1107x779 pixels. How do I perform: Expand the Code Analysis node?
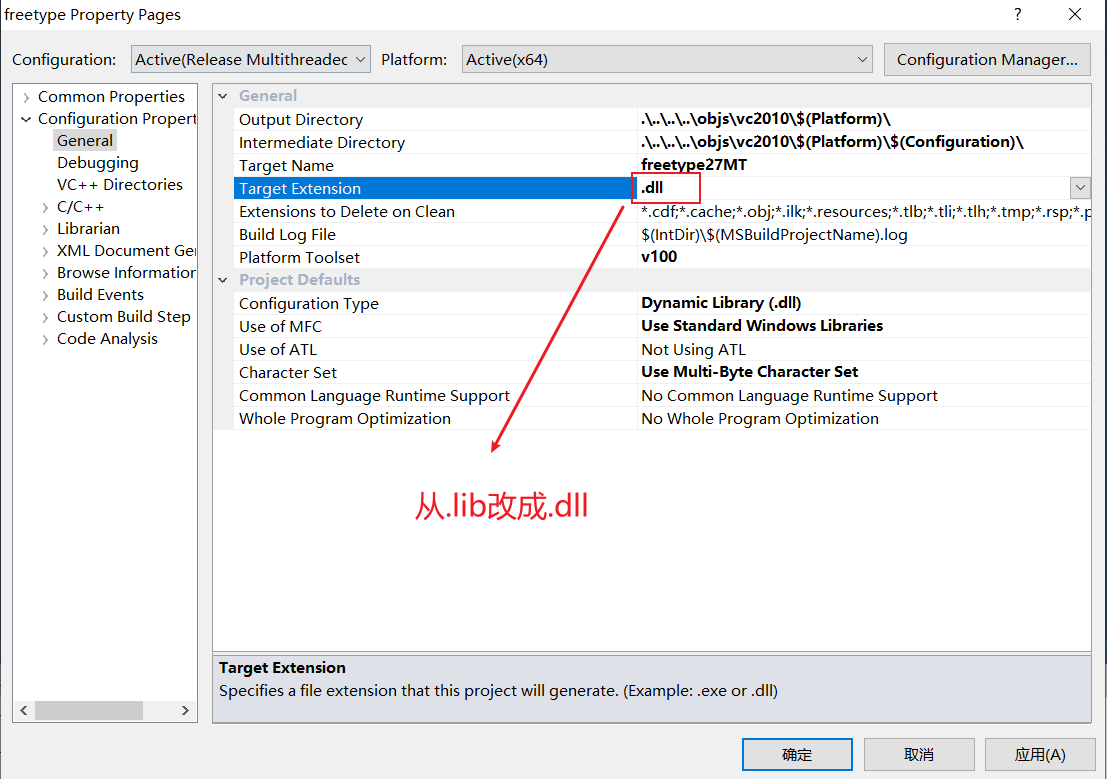coord(46,339)
